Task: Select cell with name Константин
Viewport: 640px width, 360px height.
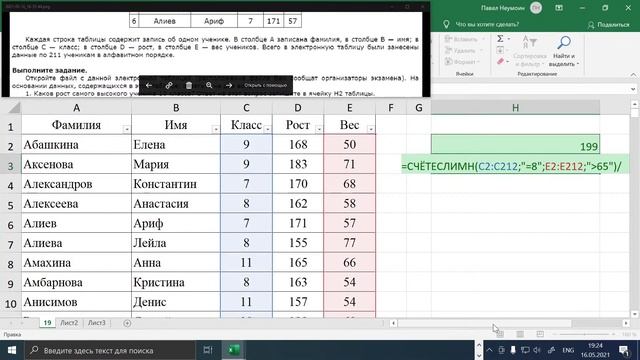Action: pyautogui.click(x=176, y=184)
